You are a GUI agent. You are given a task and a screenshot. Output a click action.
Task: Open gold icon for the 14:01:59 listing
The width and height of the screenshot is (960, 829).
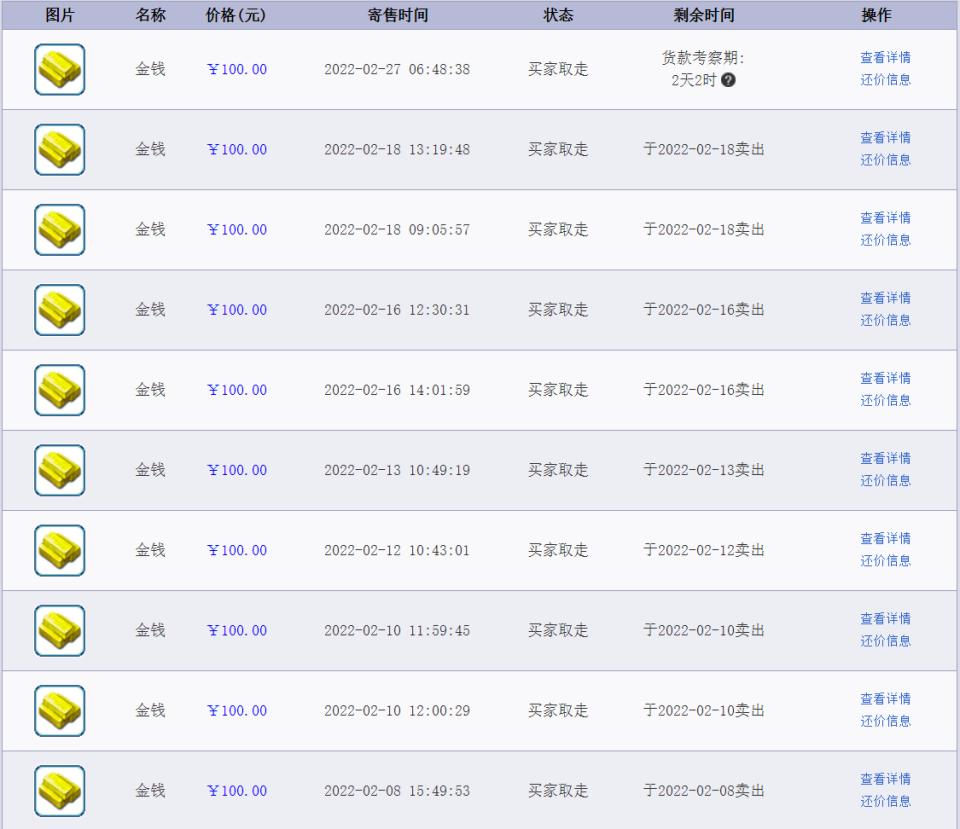60,390
